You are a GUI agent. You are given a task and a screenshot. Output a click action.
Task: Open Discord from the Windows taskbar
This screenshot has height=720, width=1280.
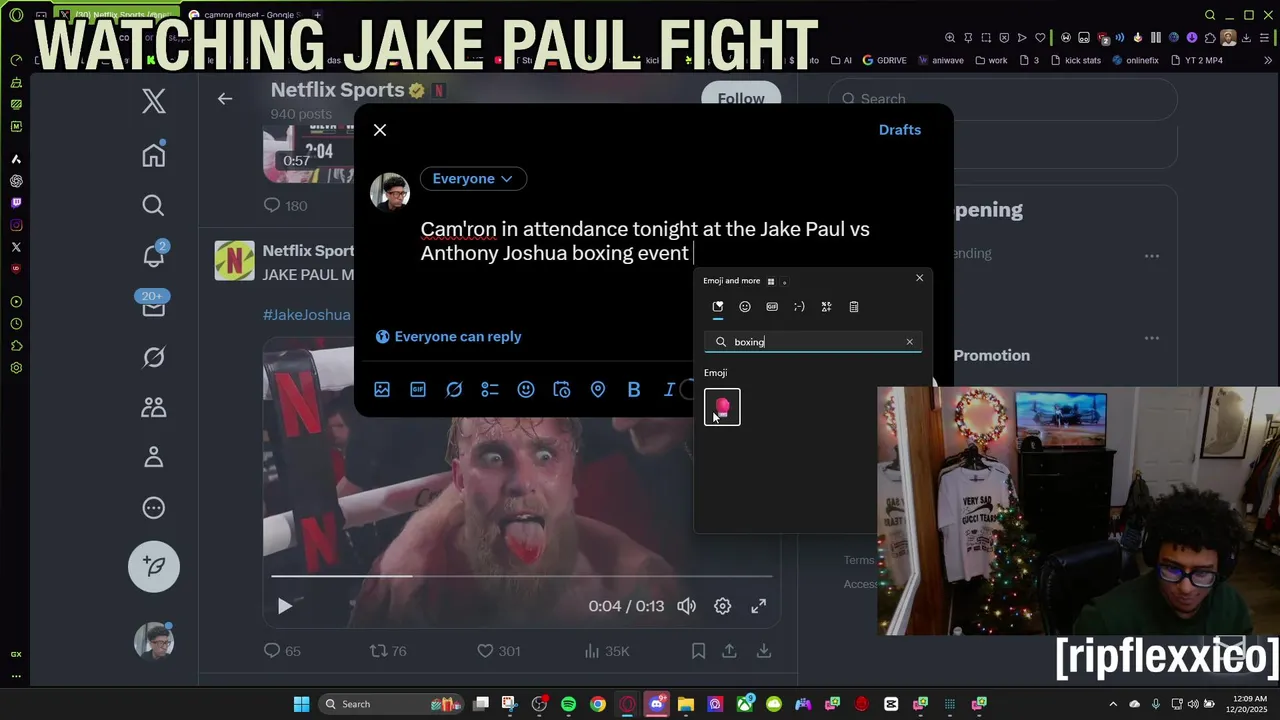657,704
